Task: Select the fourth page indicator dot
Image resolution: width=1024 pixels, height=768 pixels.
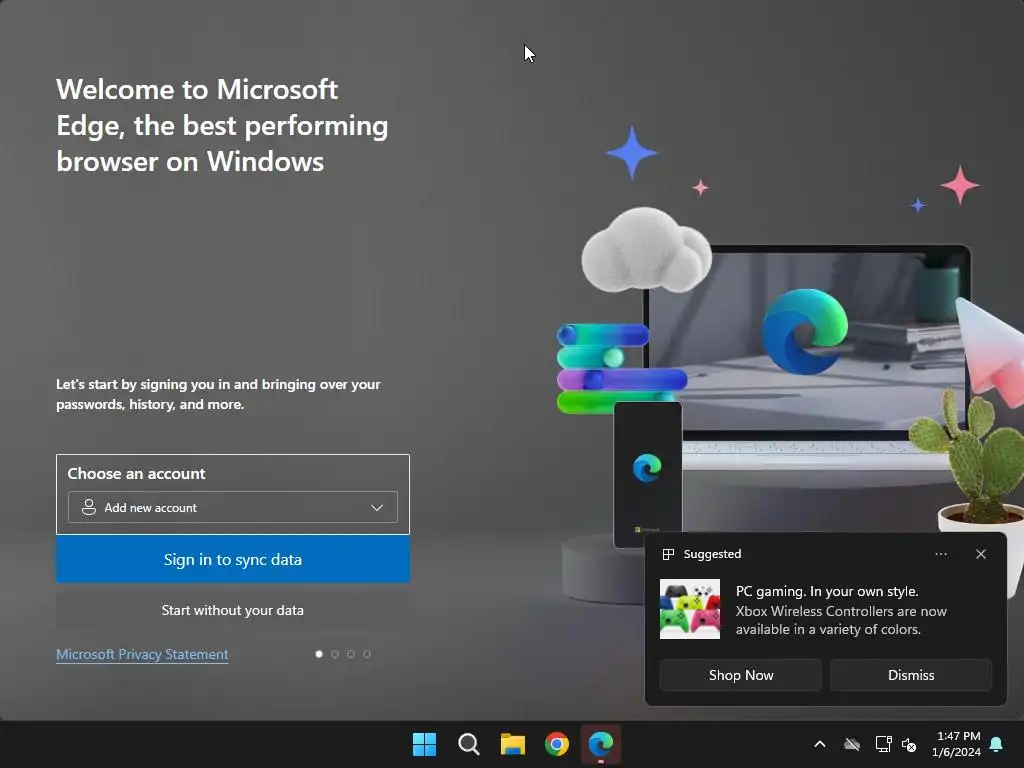Action: pyautogui.click(x=367, y=654)
